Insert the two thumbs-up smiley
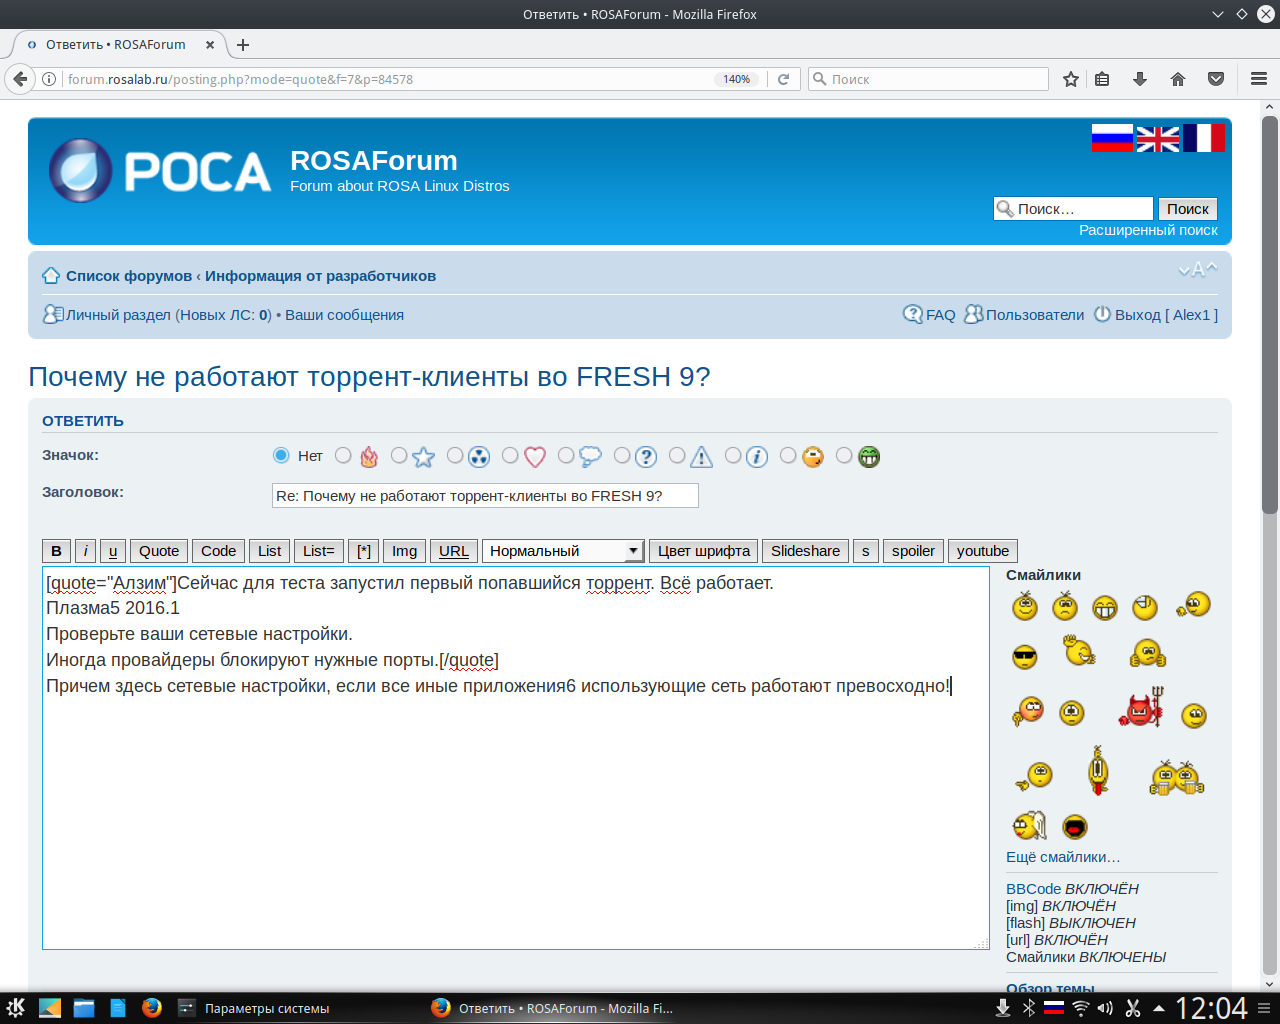Screen dimensions: 1280x1024 (x=1148, y=654)
